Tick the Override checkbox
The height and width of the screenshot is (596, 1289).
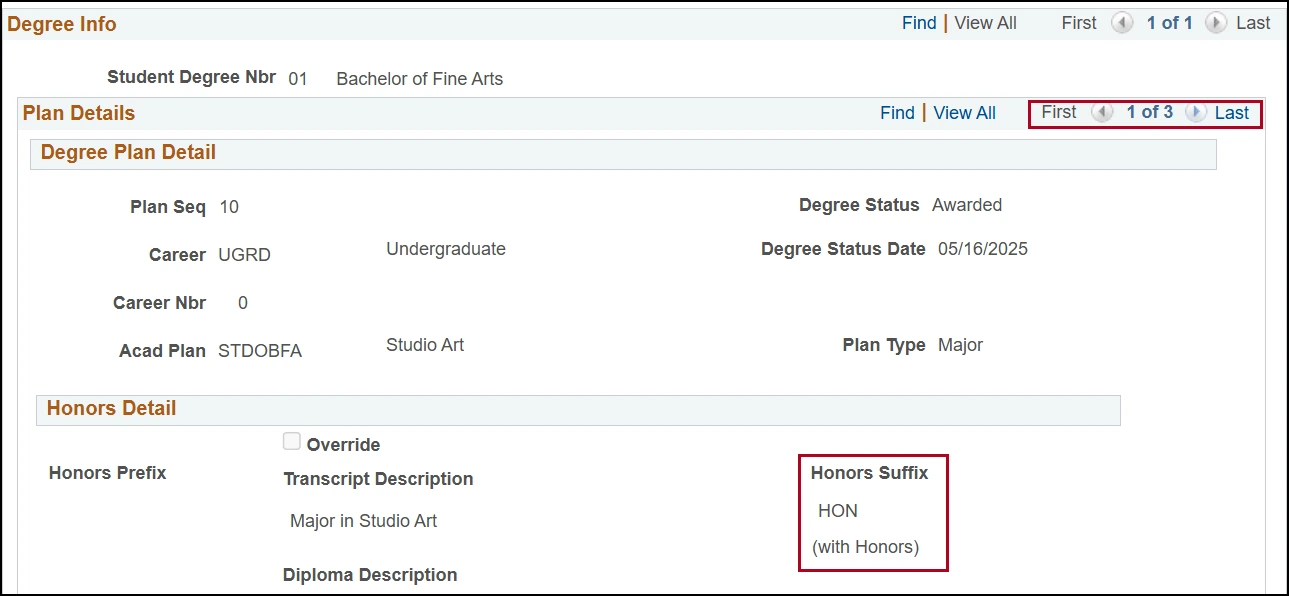[291, 441]
